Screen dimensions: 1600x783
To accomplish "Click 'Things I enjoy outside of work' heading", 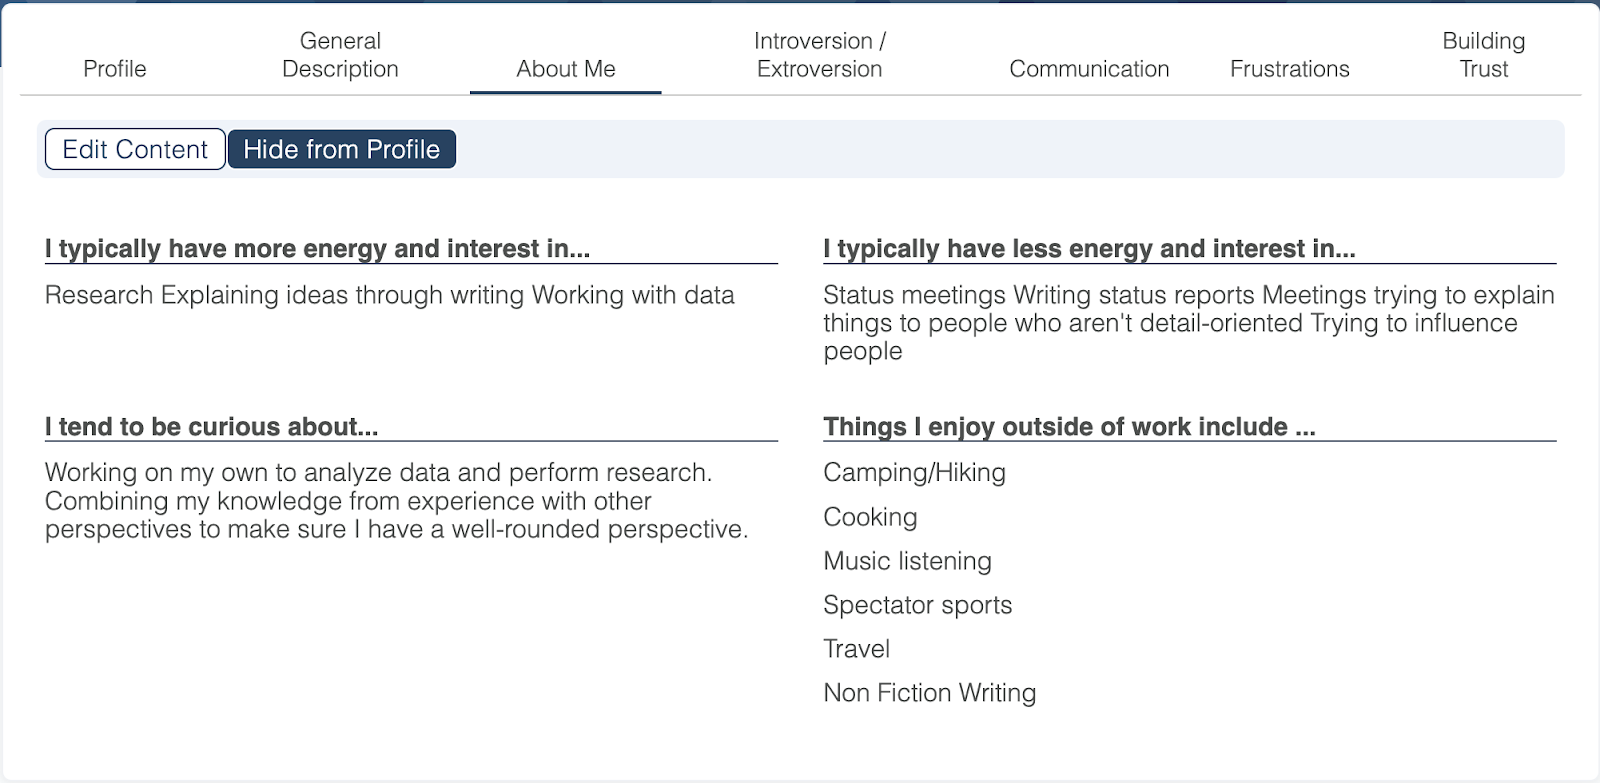I will [x=1069, y=427].
